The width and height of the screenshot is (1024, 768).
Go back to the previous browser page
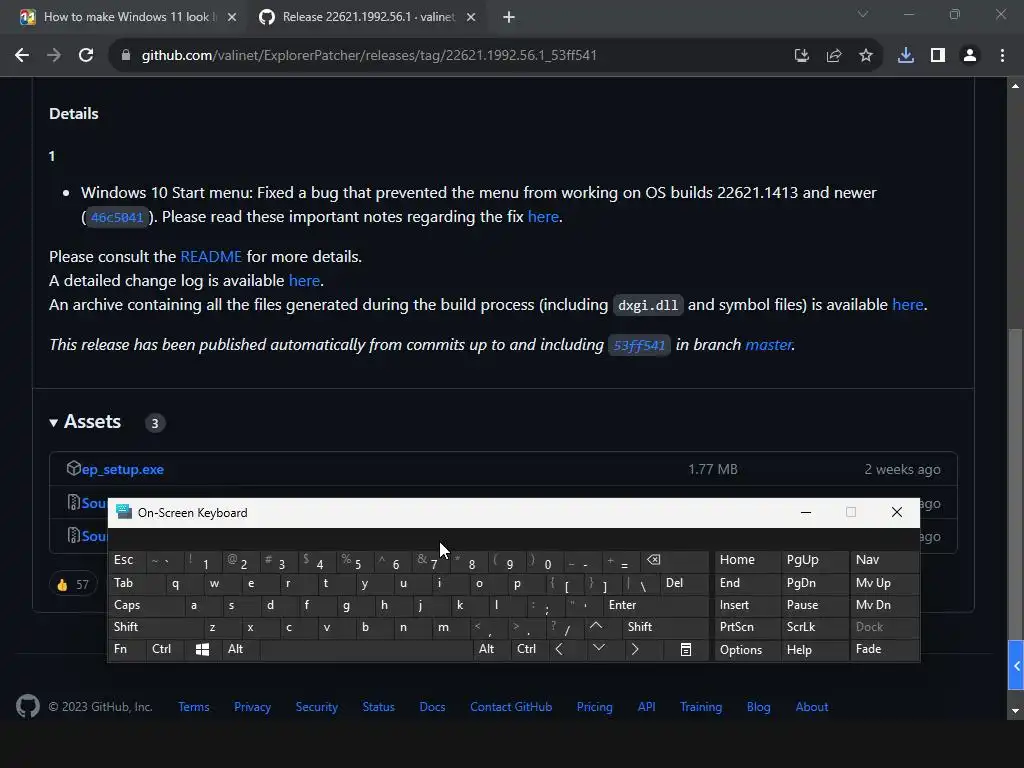(x=22, y=56)
